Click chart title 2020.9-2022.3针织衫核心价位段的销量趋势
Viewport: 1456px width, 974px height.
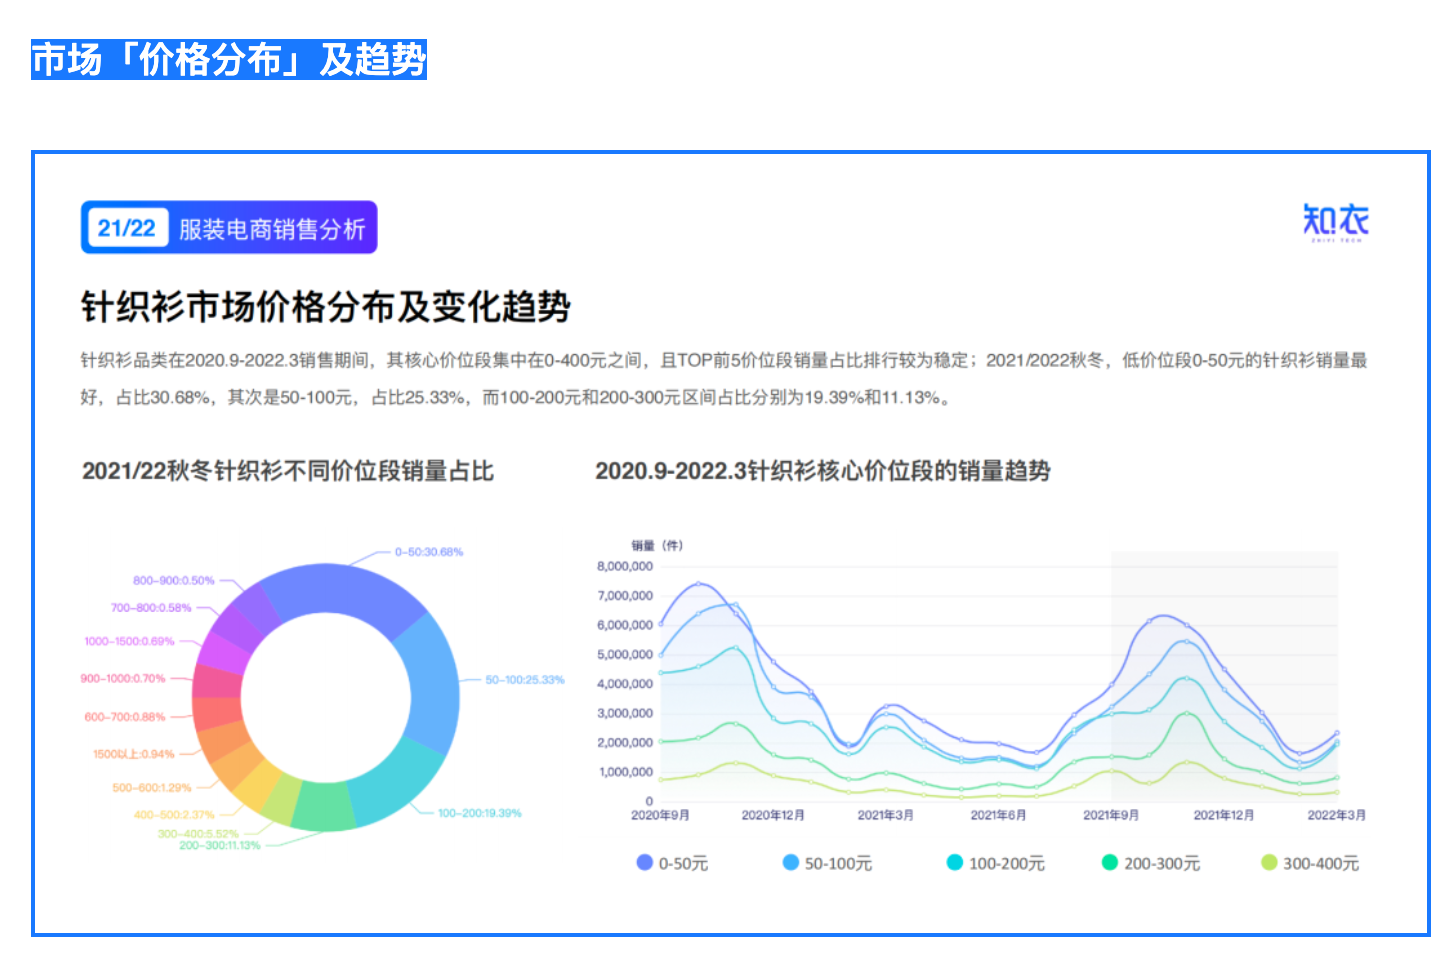[x=823, y=471]
